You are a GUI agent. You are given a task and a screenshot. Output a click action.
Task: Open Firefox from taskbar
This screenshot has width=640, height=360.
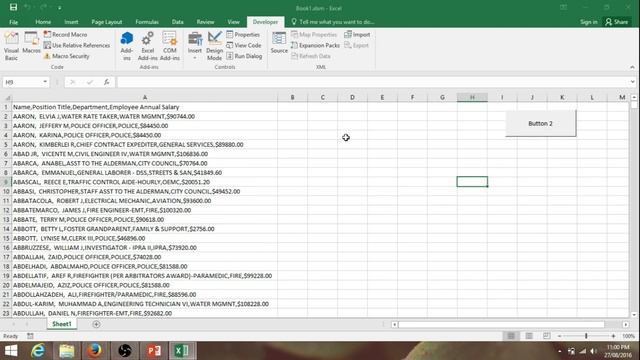95,351
